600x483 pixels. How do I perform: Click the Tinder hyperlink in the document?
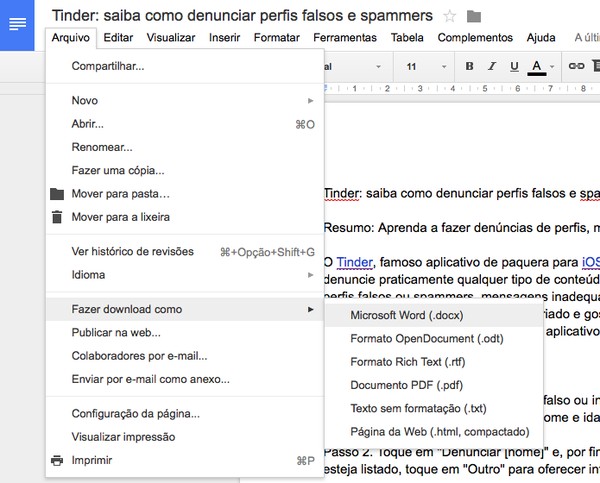pos(353,264)
